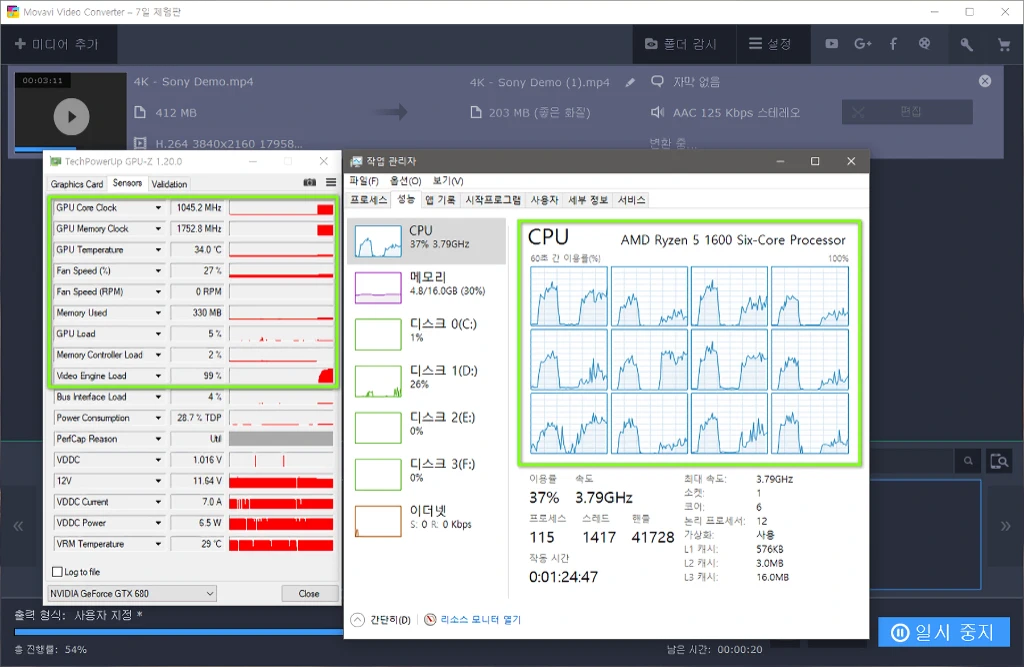Click the left chevrons to previous presets

(x=18, y=526)
